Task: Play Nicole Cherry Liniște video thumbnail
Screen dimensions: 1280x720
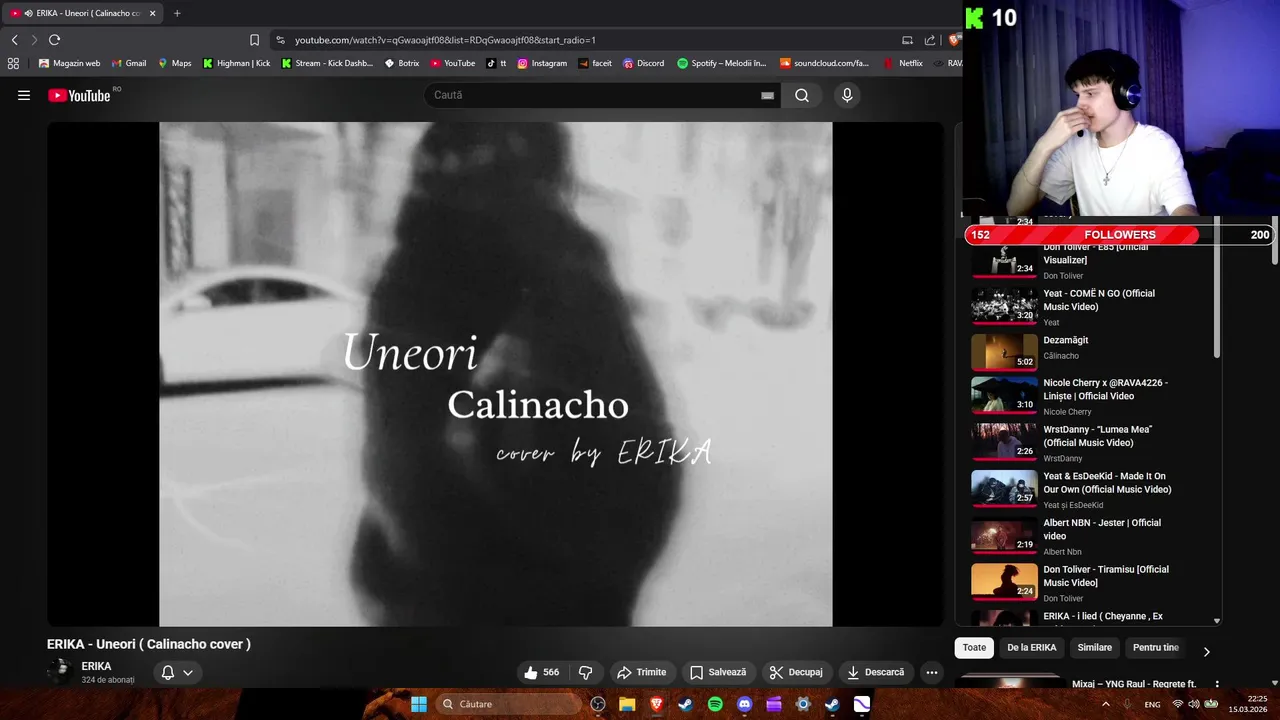Action: pyautogui.click(x=1004, y=394)
